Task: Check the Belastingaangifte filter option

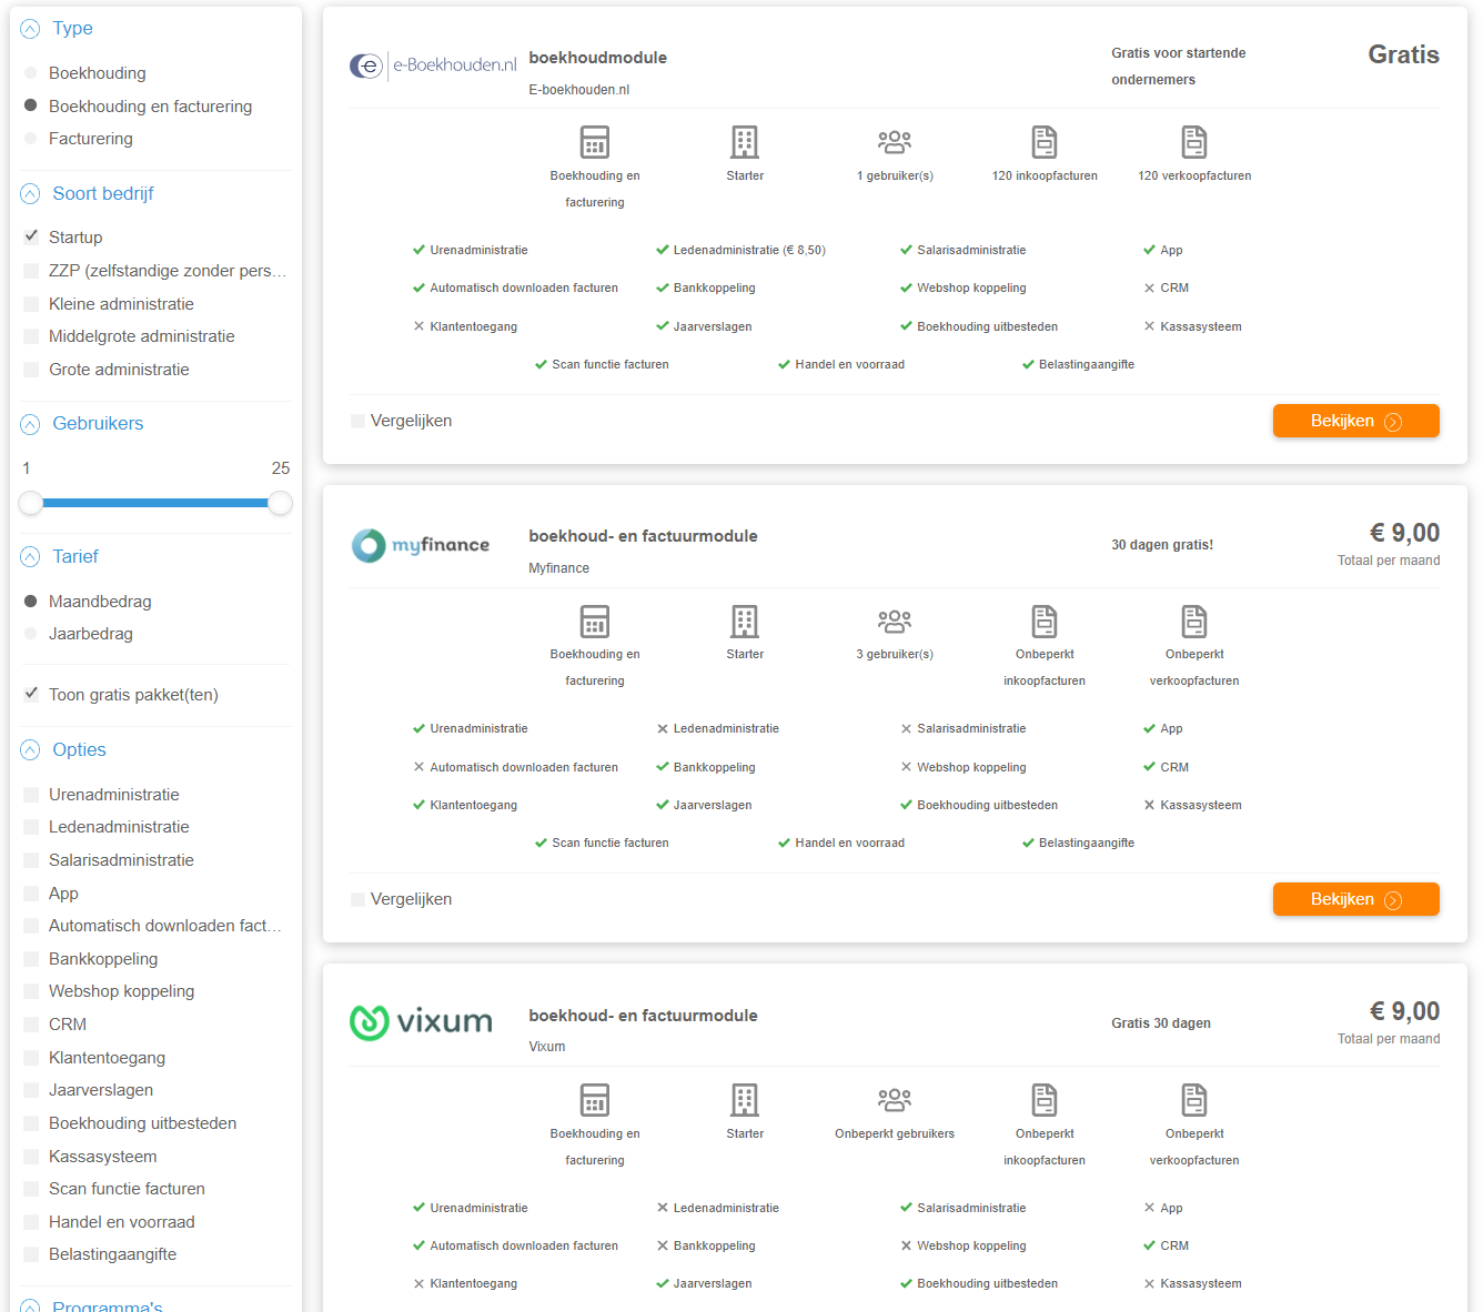Action: click(31, 1254)
